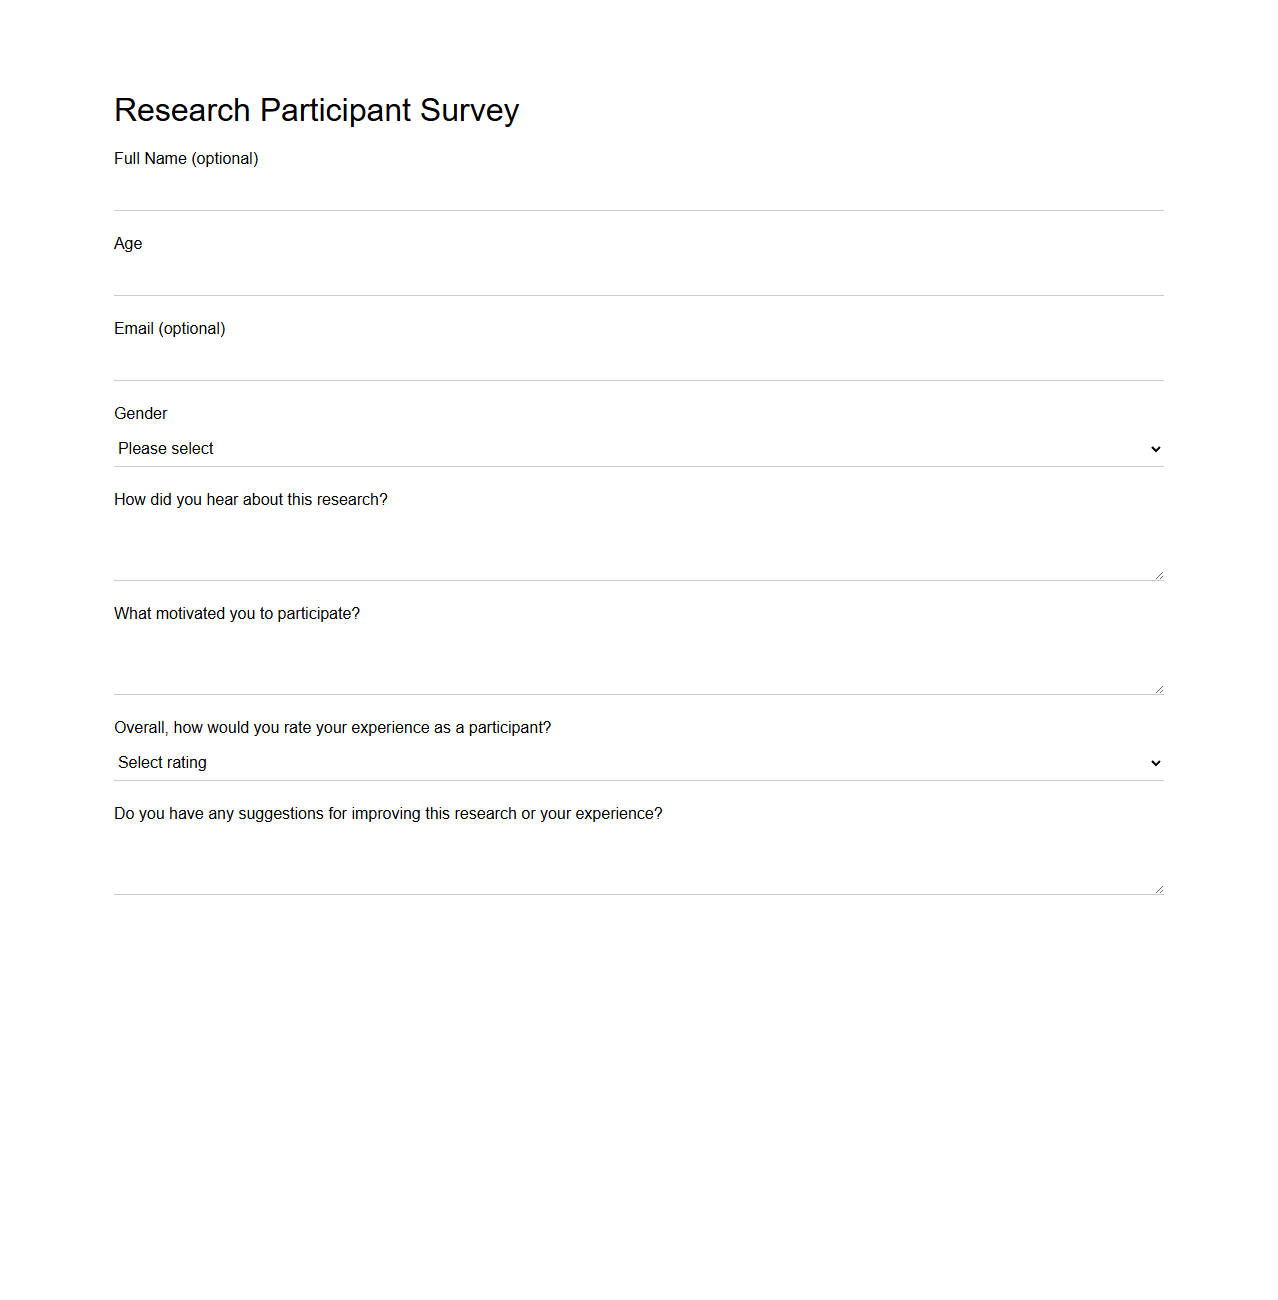
Task: Click the 'Age' field label
Action: [128, 243]
